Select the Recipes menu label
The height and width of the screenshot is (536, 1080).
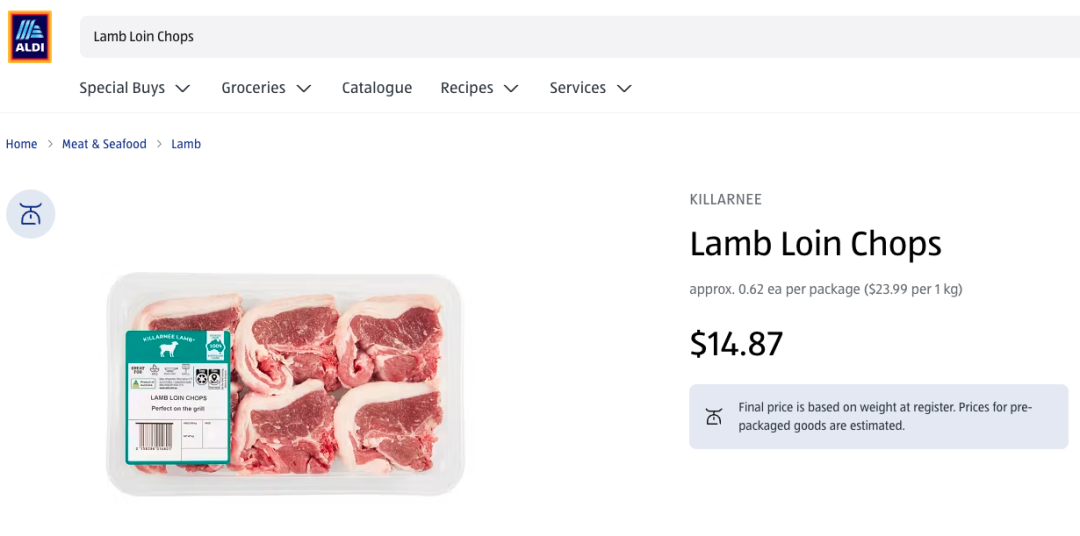tap(467, 88)
